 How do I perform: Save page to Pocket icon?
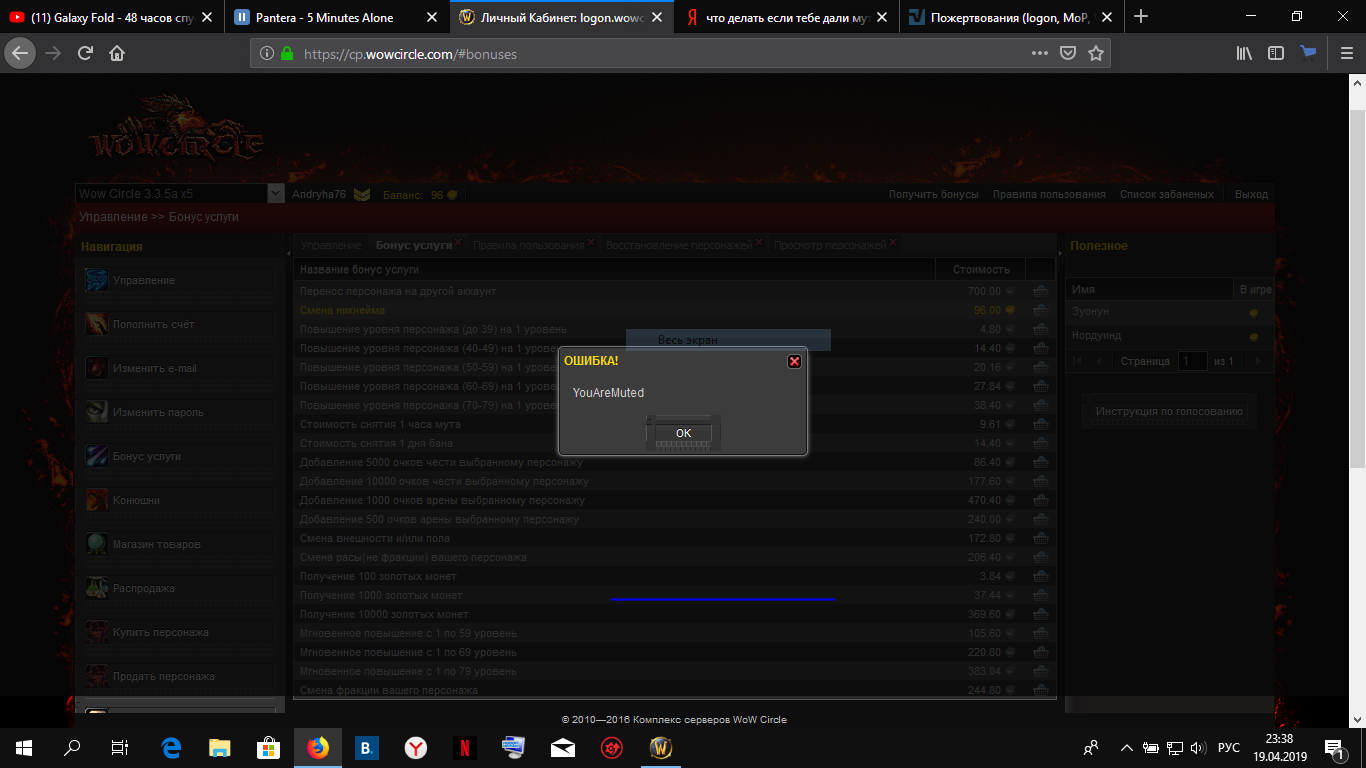(1068, 54)
